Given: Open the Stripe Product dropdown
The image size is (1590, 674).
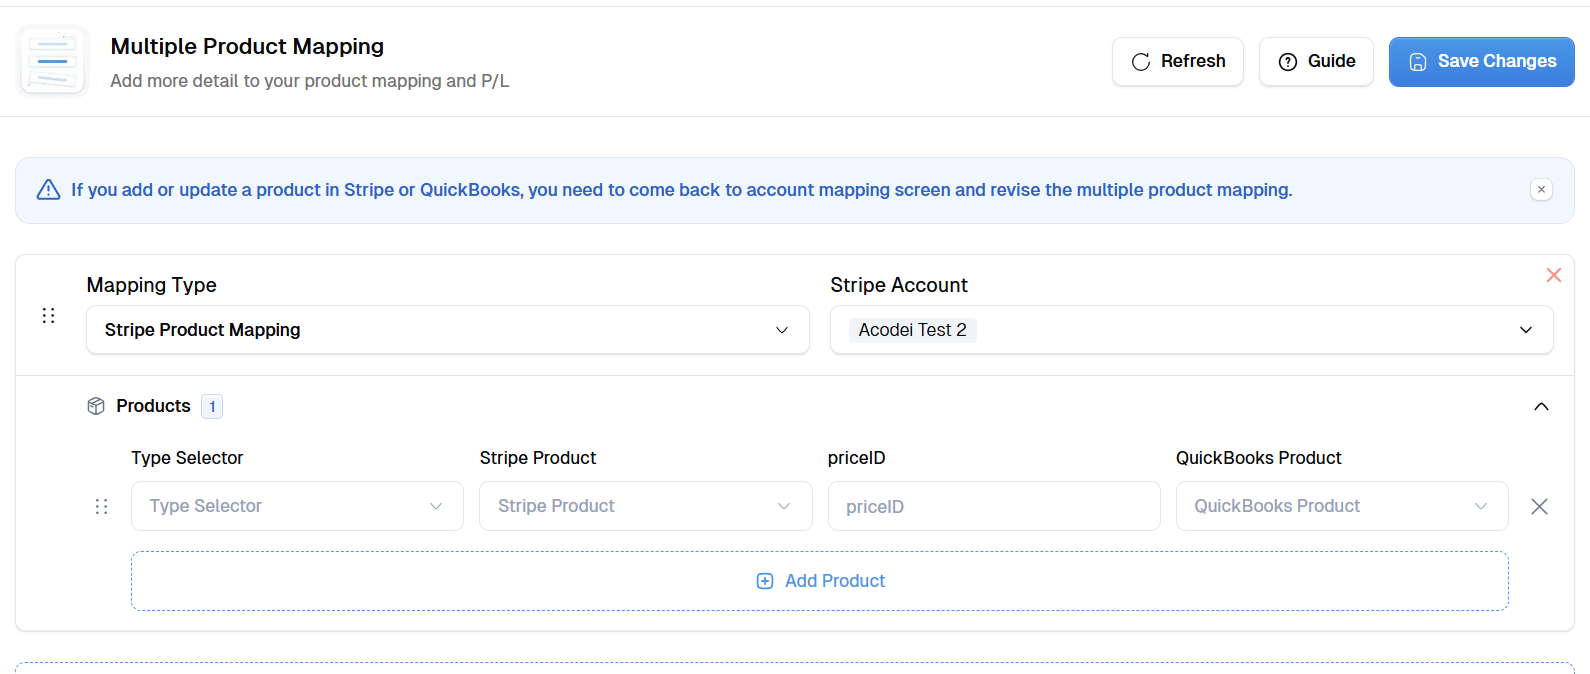Looking at the screenshot, I should click(x=646, y=506).
